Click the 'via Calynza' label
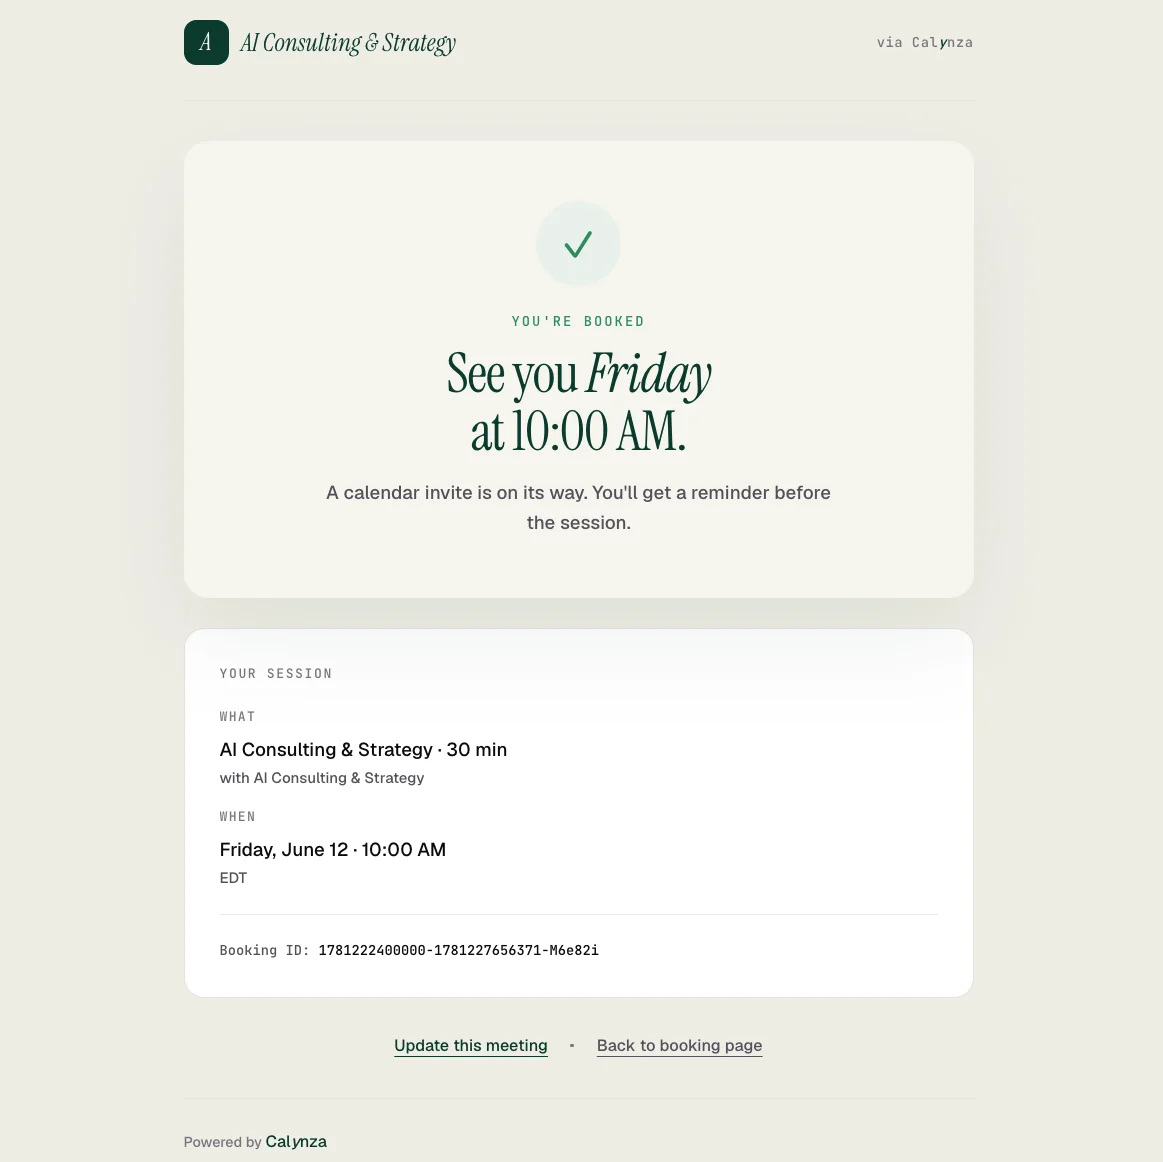Screen dimensions: 1163x1162 [x=924, y=42]
